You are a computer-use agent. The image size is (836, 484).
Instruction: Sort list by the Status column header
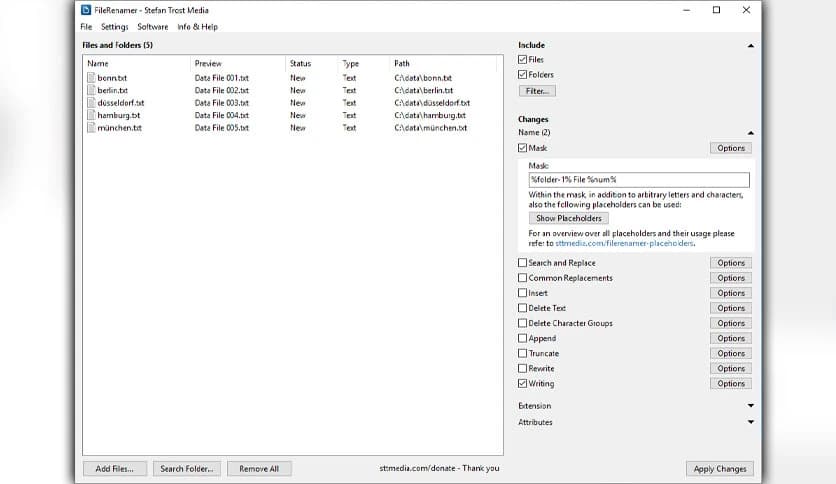[300, 63]
